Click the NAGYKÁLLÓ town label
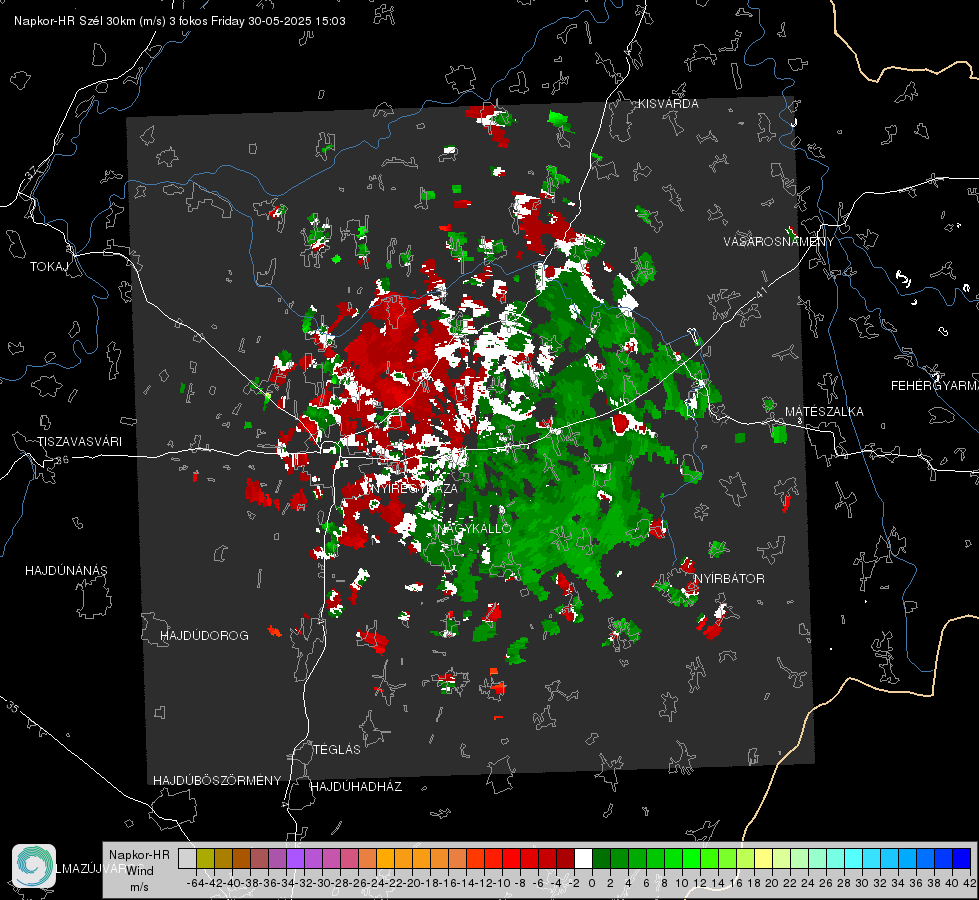The image size is (979, 900). pos(474,528)
